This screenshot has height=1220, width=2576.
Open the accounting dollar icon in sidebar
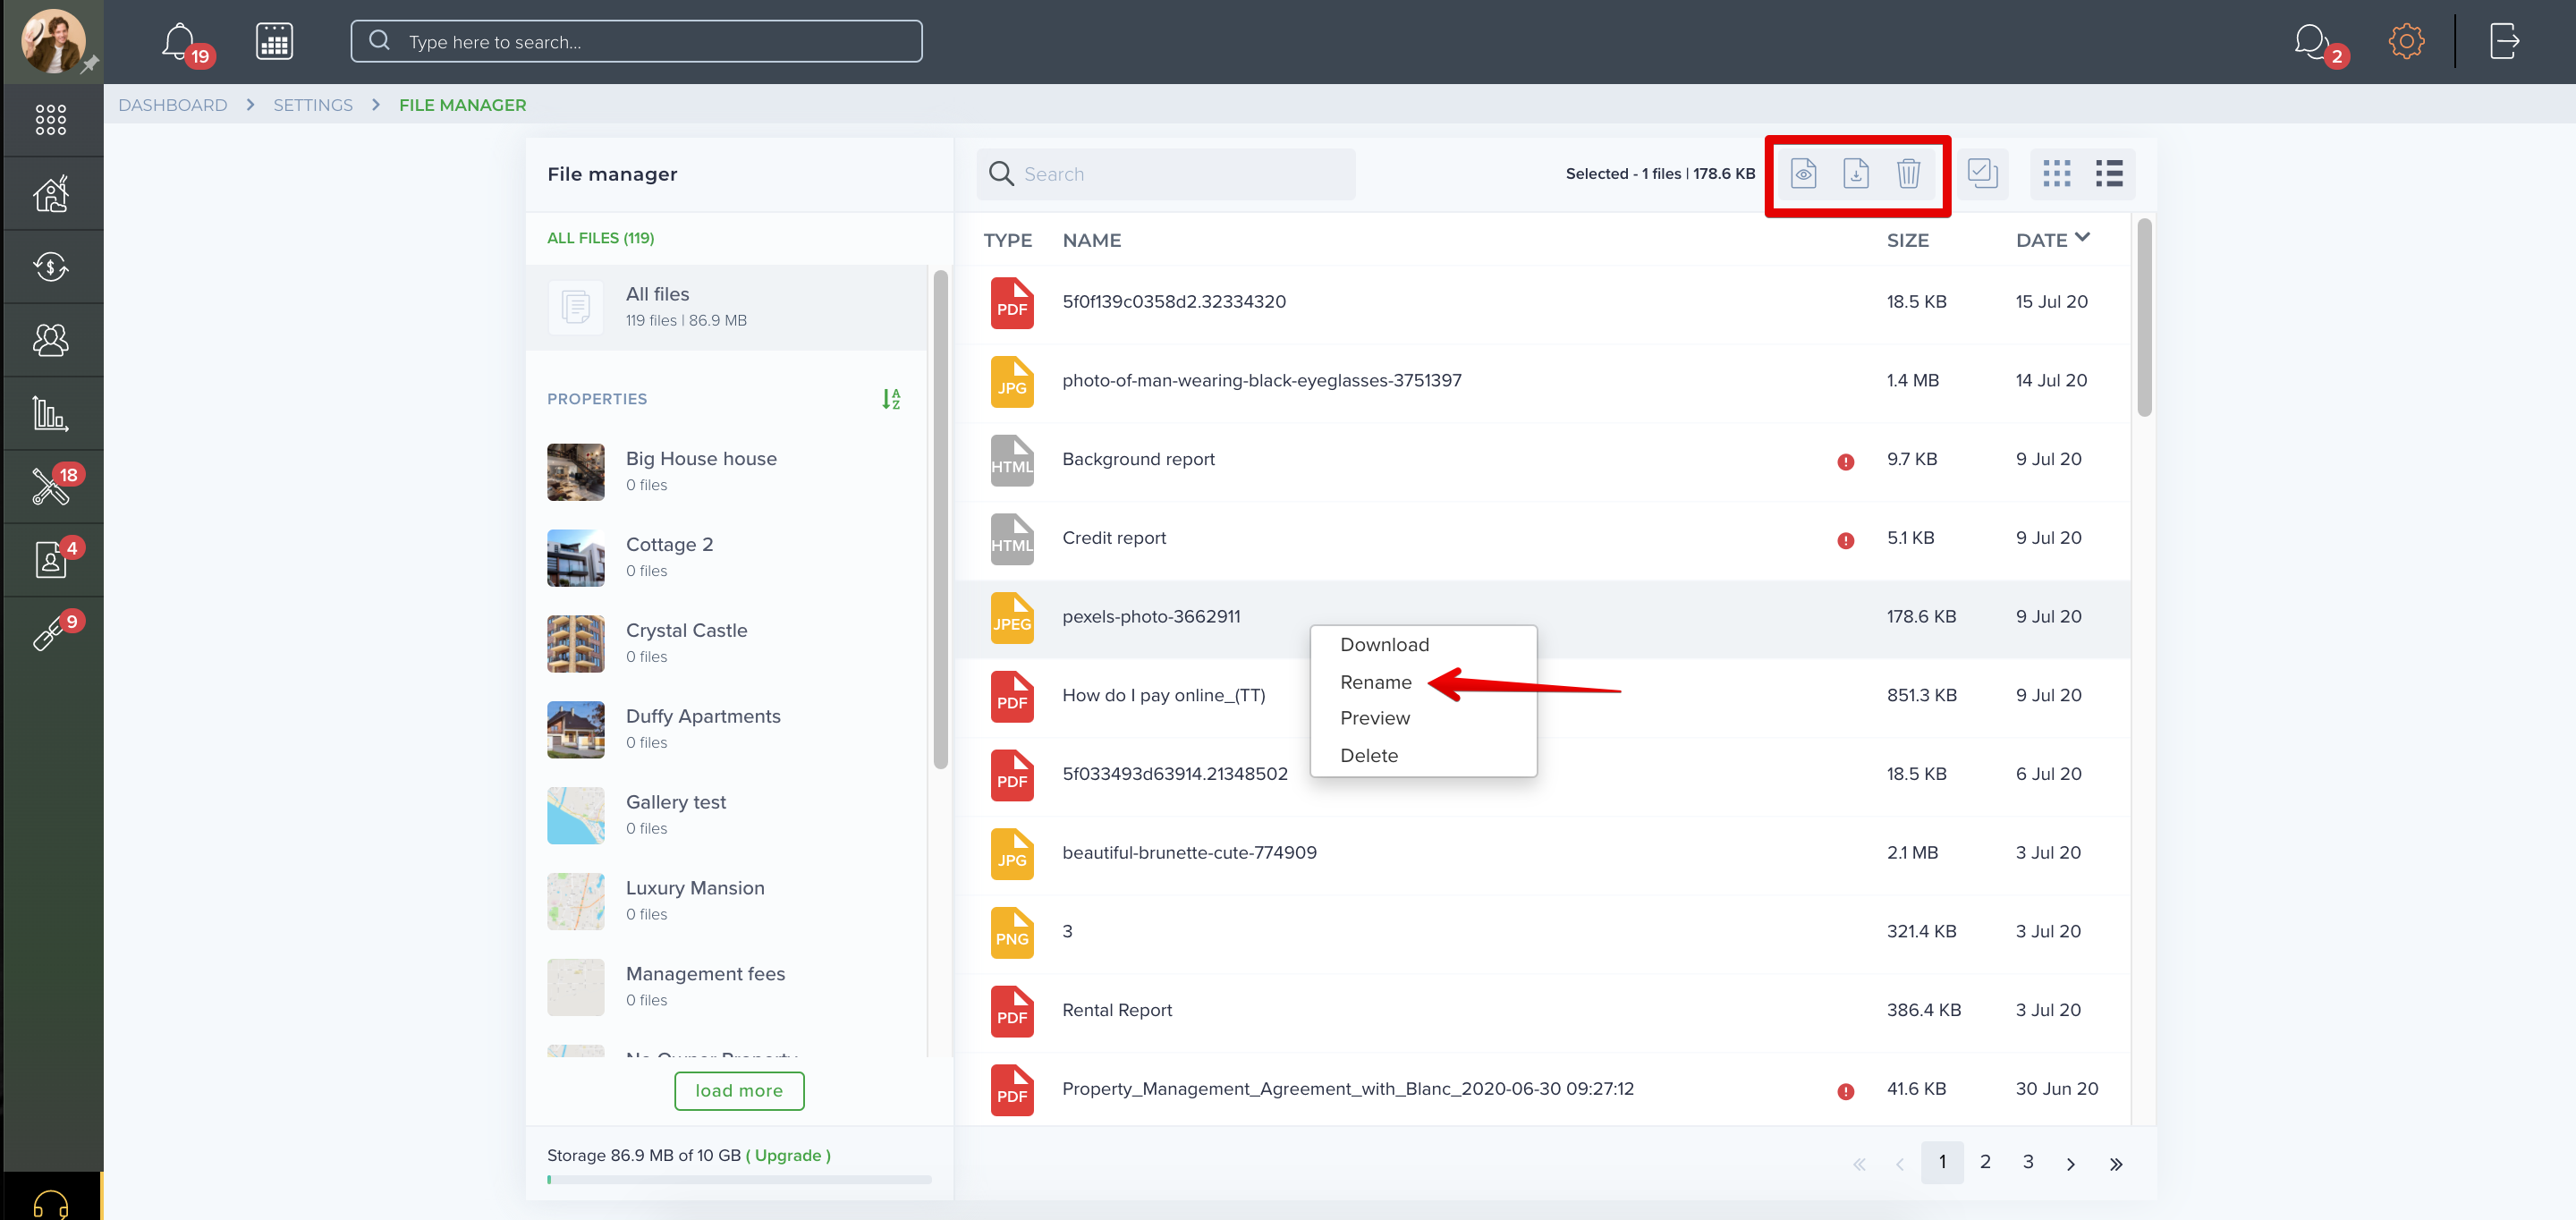pyautogui.click(x=51, y=267)
